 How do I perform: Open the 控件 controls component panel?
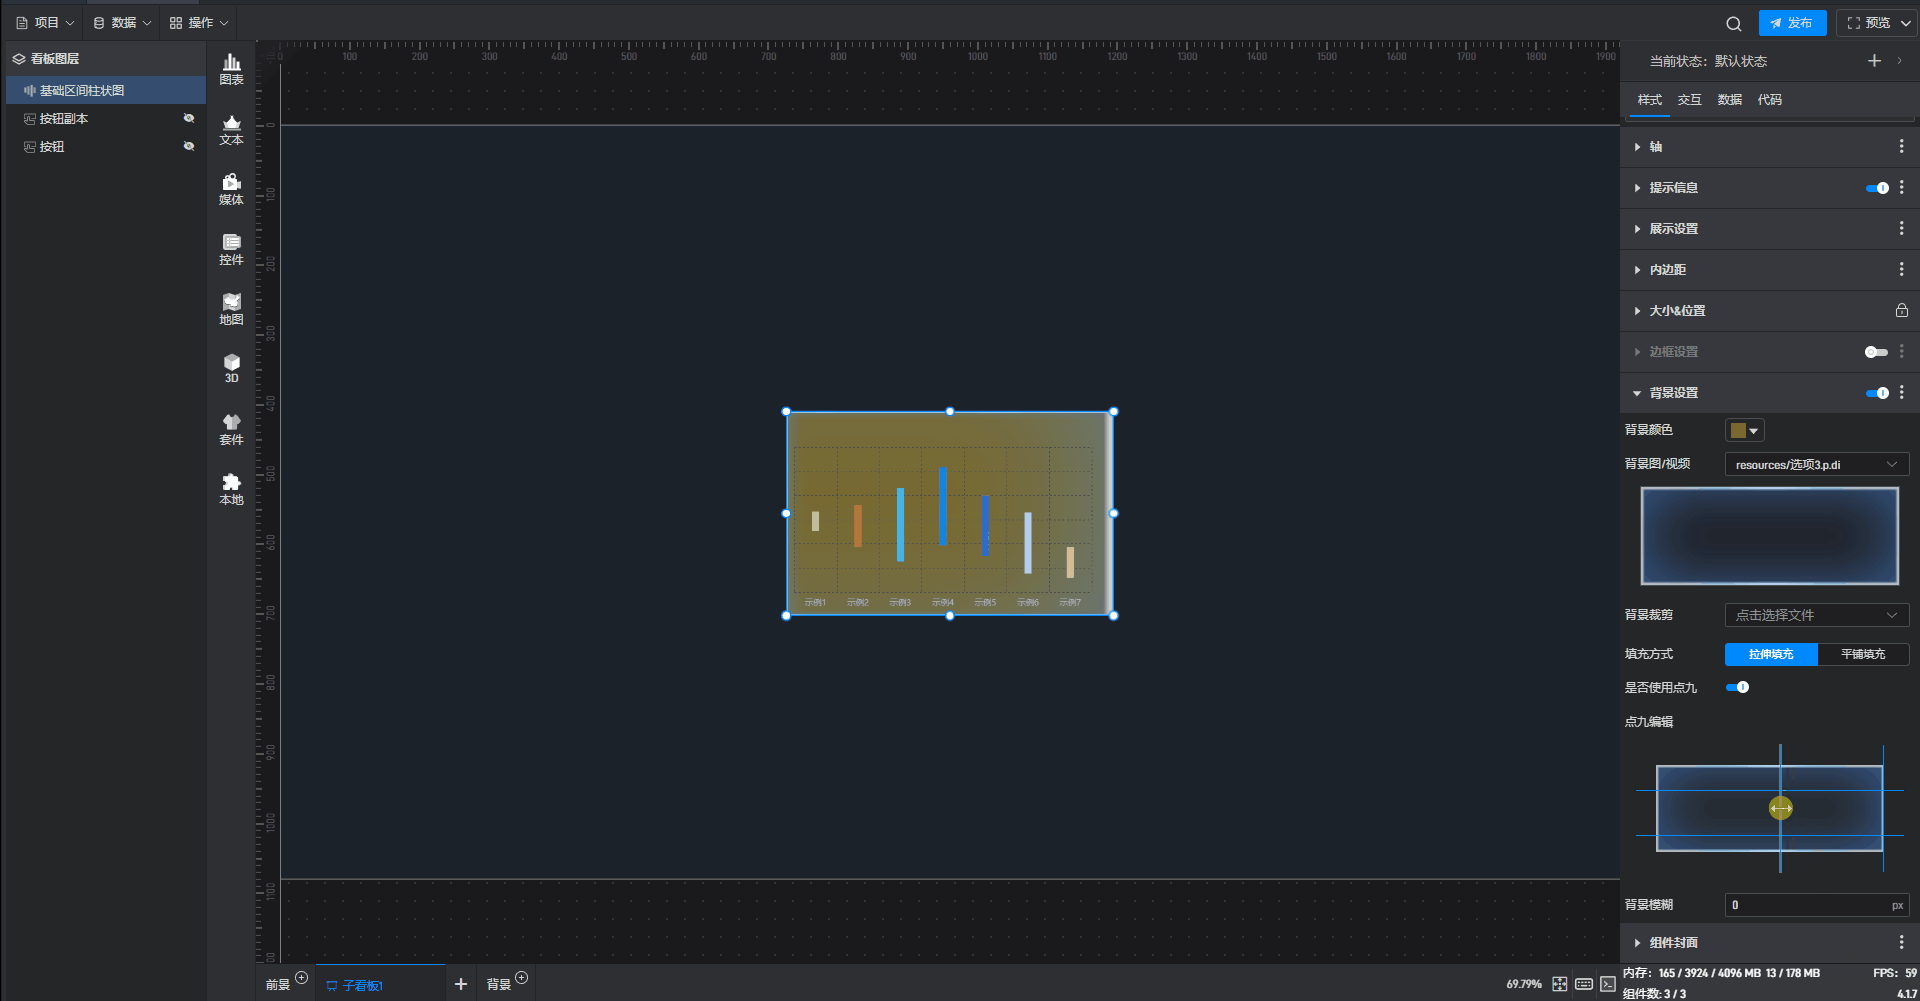click(x=231, y=249)
